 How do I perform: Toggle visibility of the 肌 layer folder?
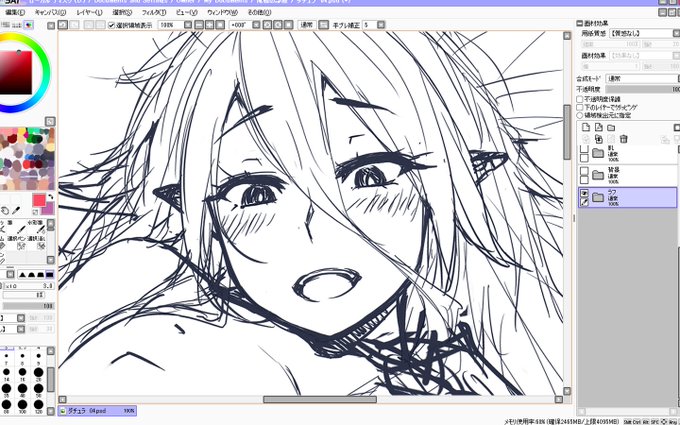pyautogui.click(x=584, y=149)
